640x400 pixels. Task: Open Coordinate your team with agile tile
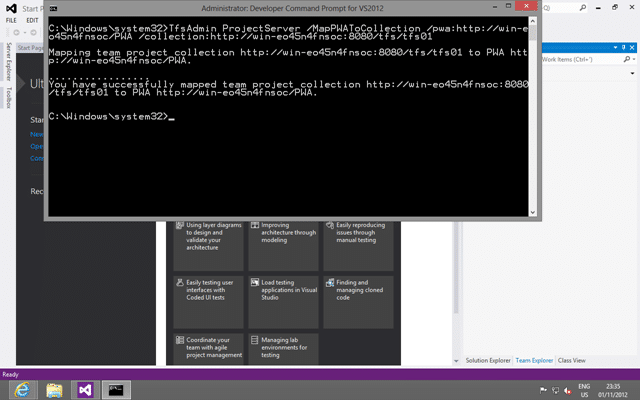(x=209, y=349)
